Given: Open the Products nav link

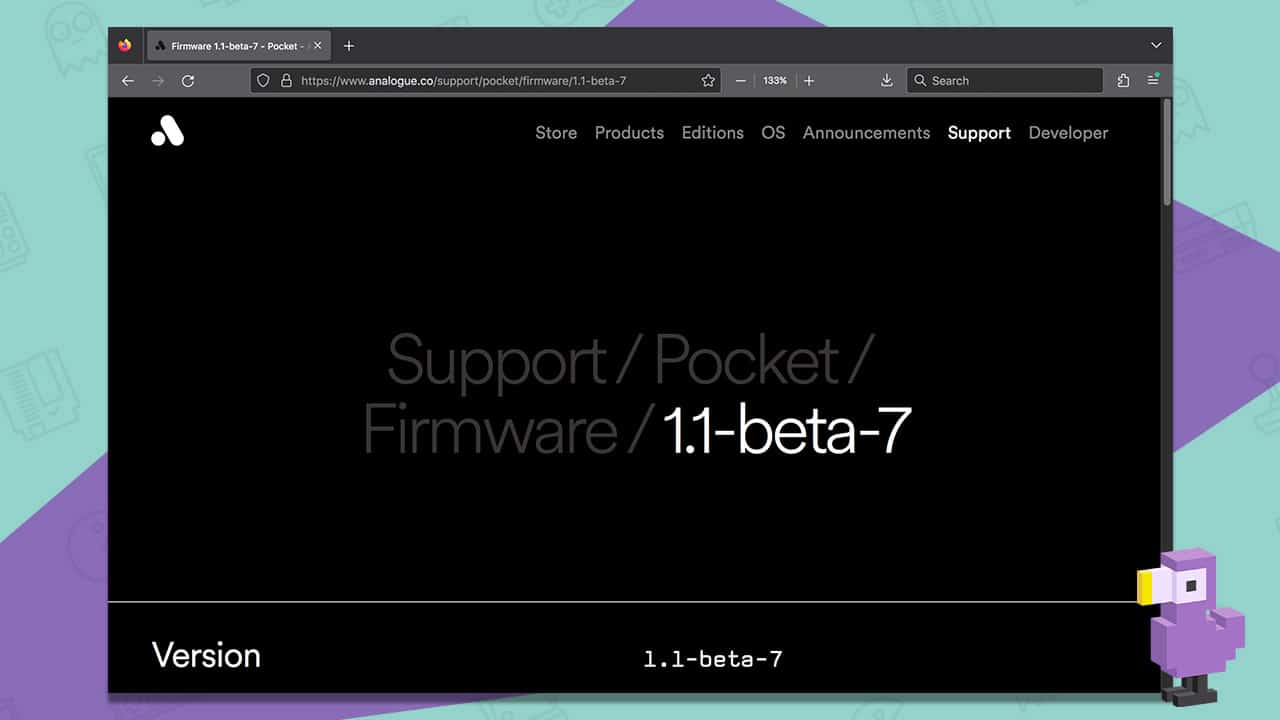Looking at the screenshot, I should (x=629, y=133).
